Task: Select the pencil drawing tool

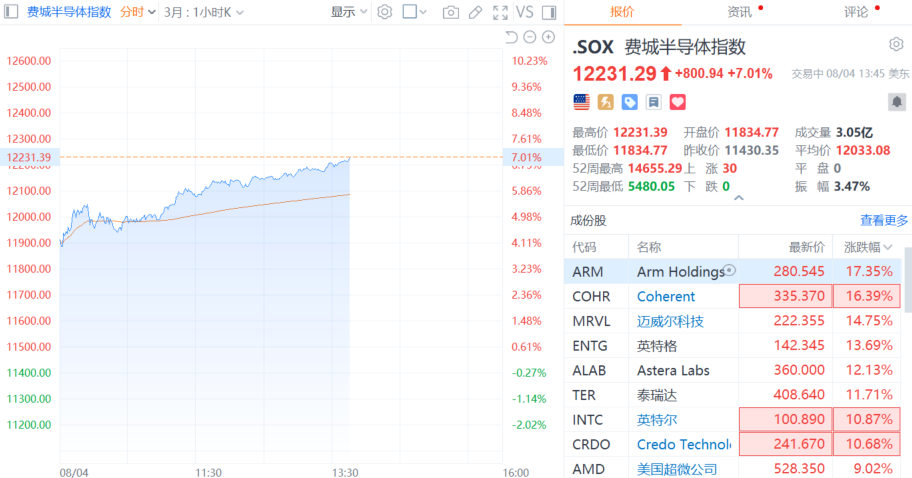Action: tap(475, 12)
